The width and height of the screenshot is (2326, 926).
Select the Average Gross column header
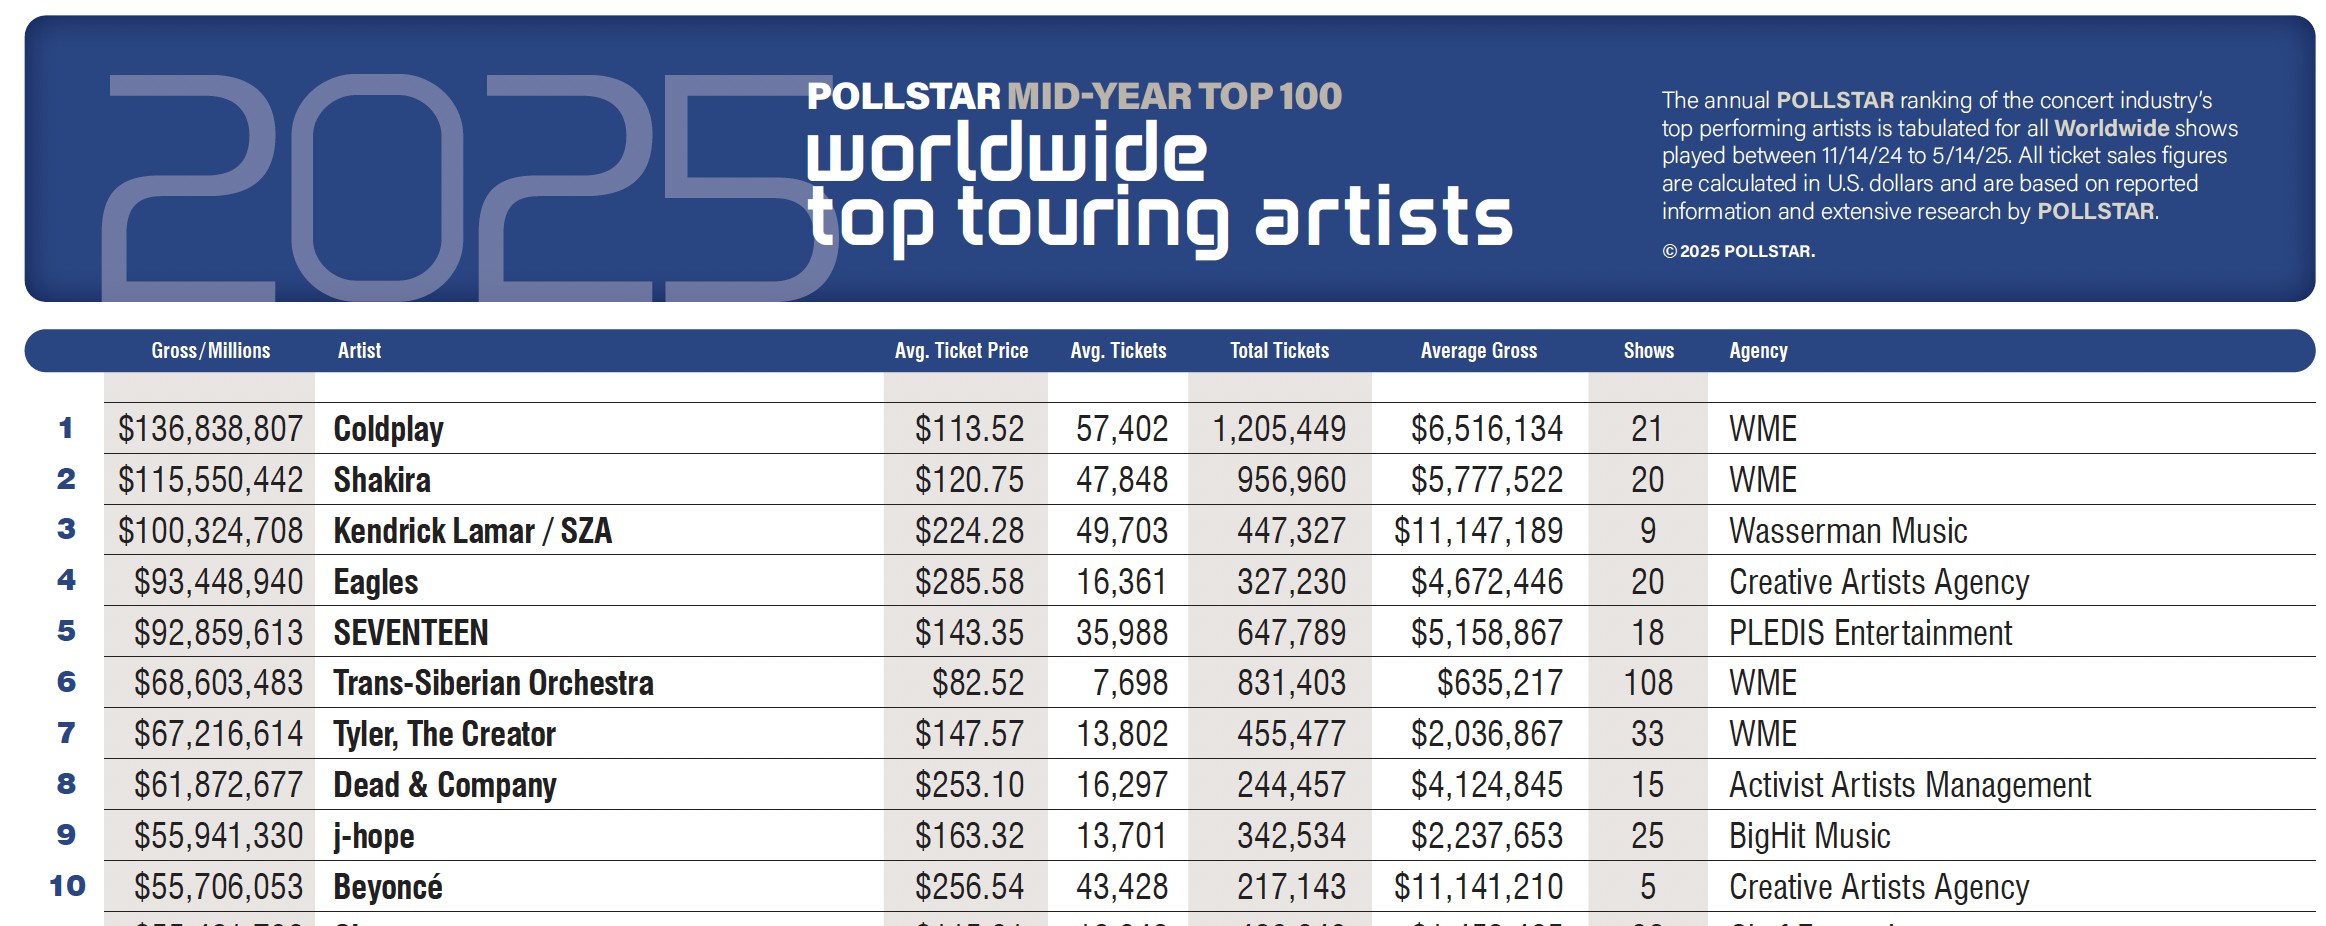(x=1478, y=351)
